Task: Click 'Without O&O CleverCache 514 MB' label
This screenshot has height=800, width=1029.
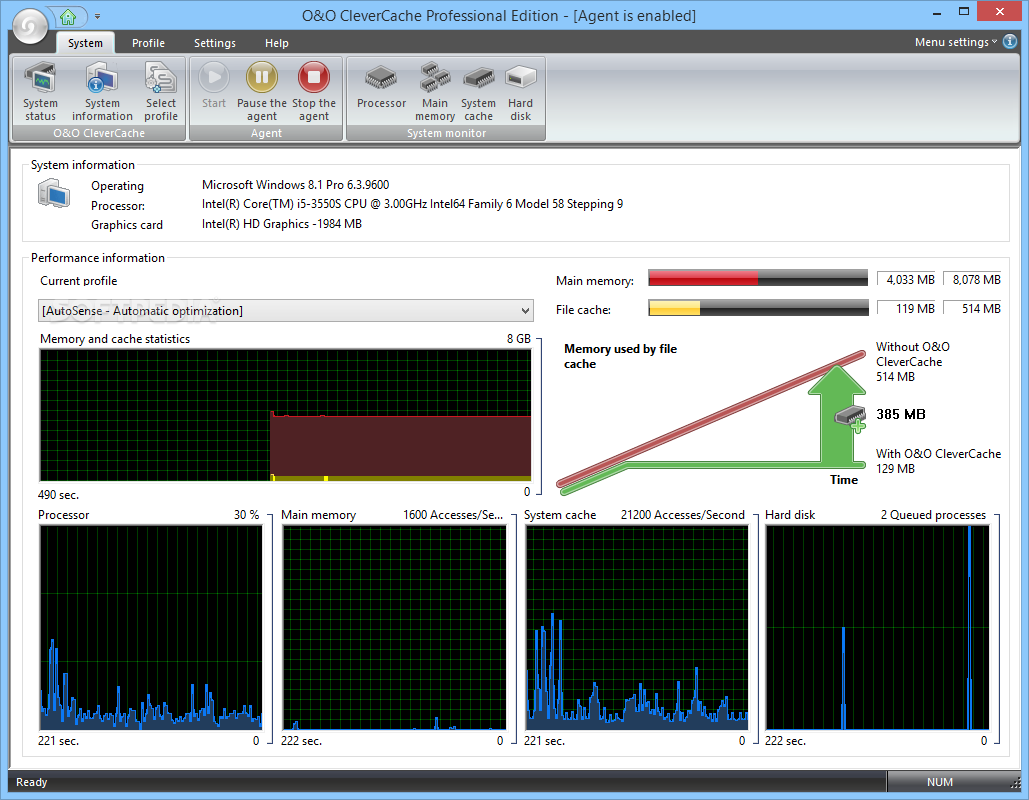Action: pyautogui.click(x=913, y=362)
